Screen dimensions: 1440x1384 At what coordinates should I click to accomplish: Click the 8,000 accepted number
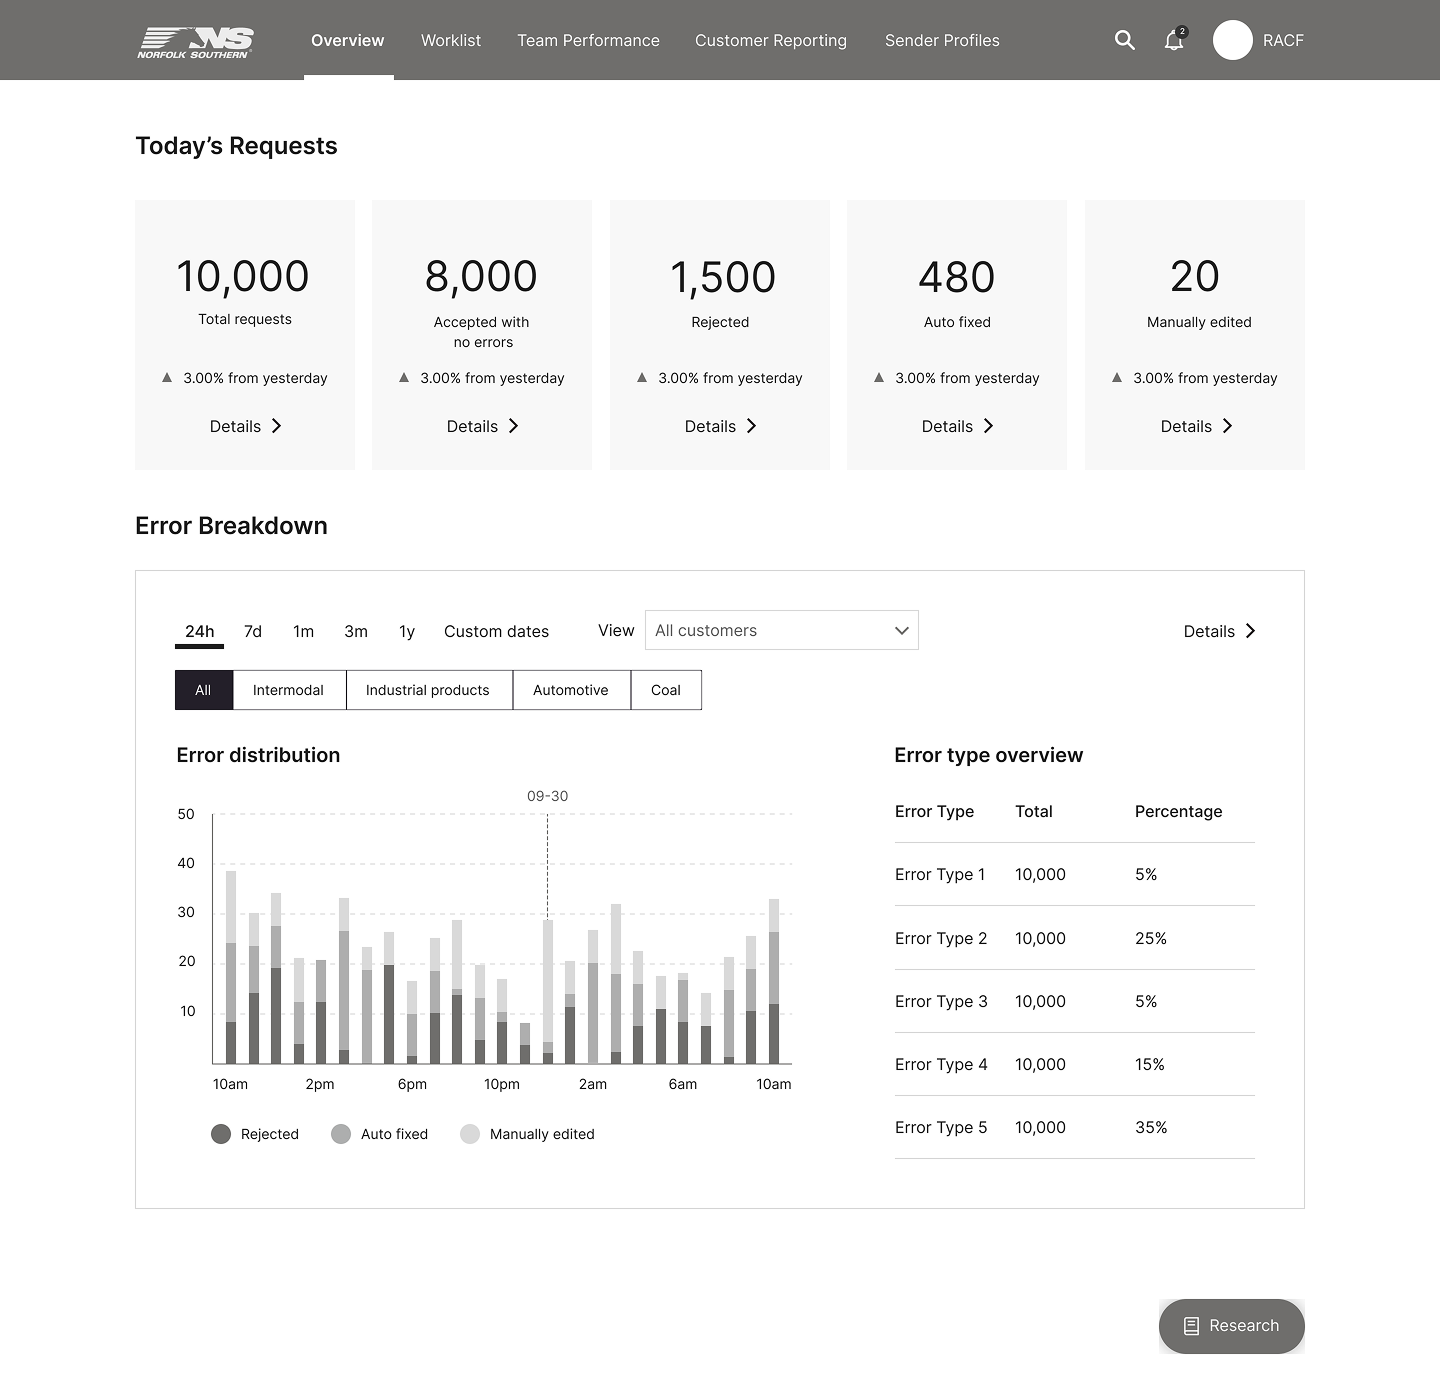pos(481,277)
